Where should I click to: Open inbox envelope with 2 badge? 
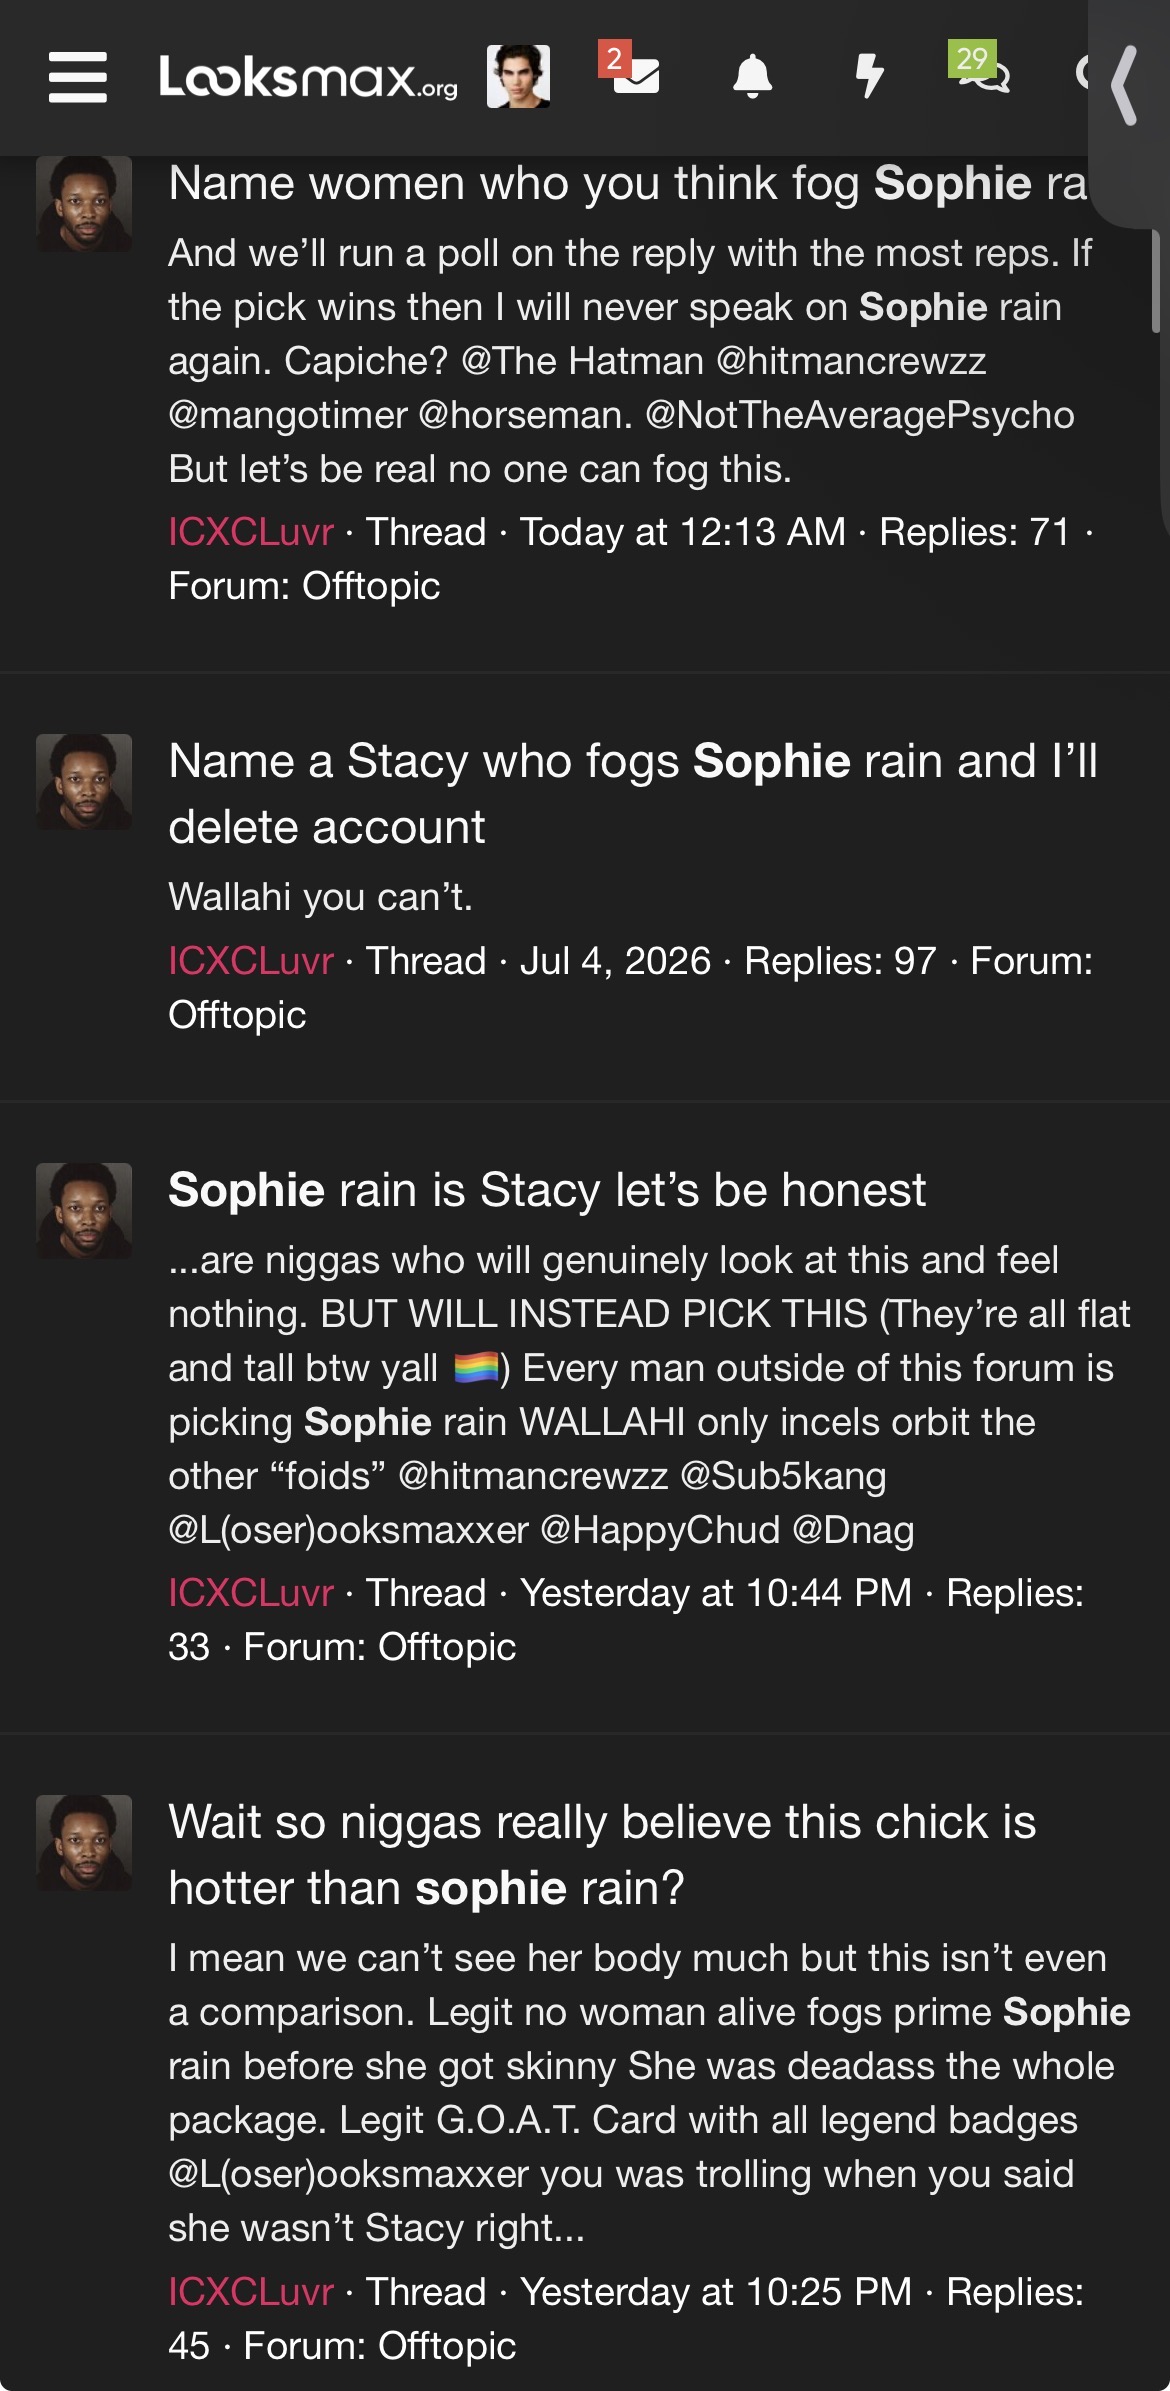(631, 70)
